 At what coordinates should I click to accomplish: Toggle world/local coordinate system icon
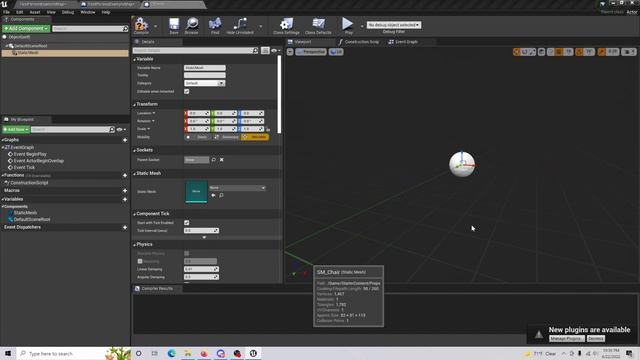(542, 52)
